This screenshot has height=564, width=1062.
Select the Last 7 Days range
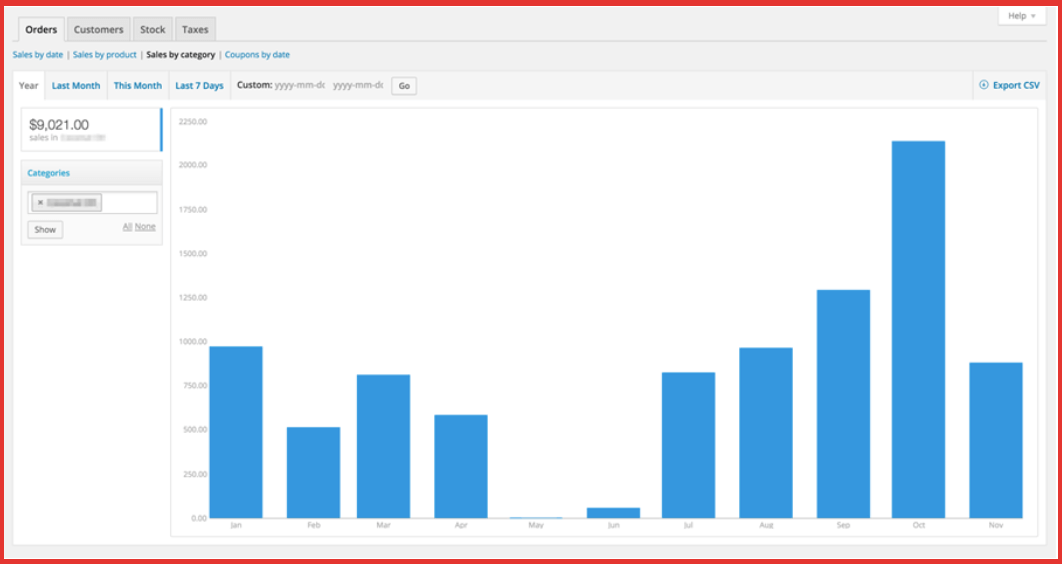199,85
